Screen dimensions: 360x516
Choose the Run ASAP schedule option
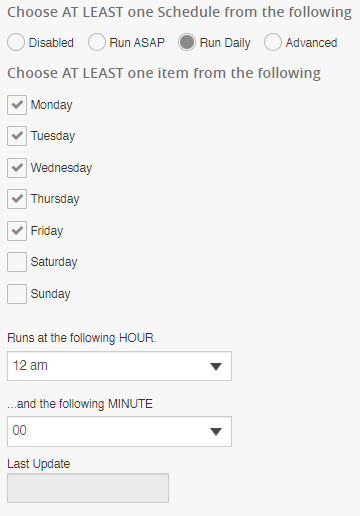click(x=97, y=43)
